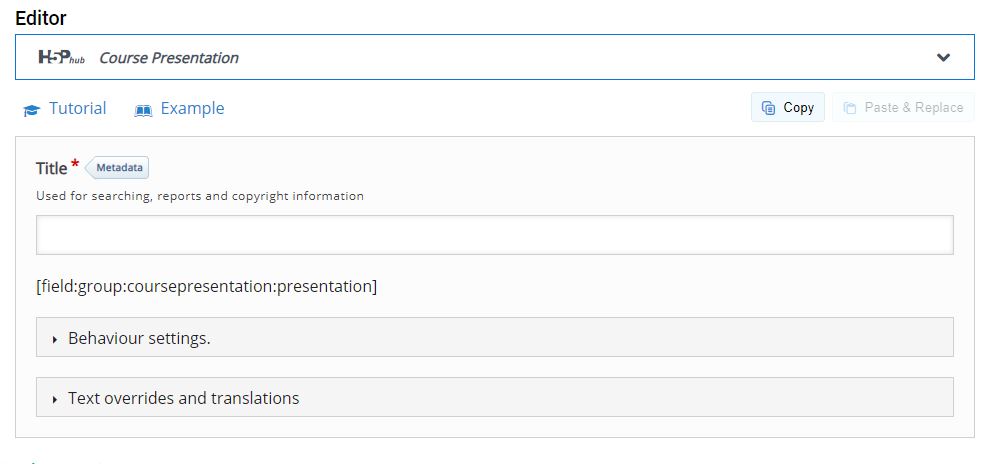Click the Paste & Replace clipboard icon
The height and width of the screenshot is (464, 1005).
click(x=849, y=108)
